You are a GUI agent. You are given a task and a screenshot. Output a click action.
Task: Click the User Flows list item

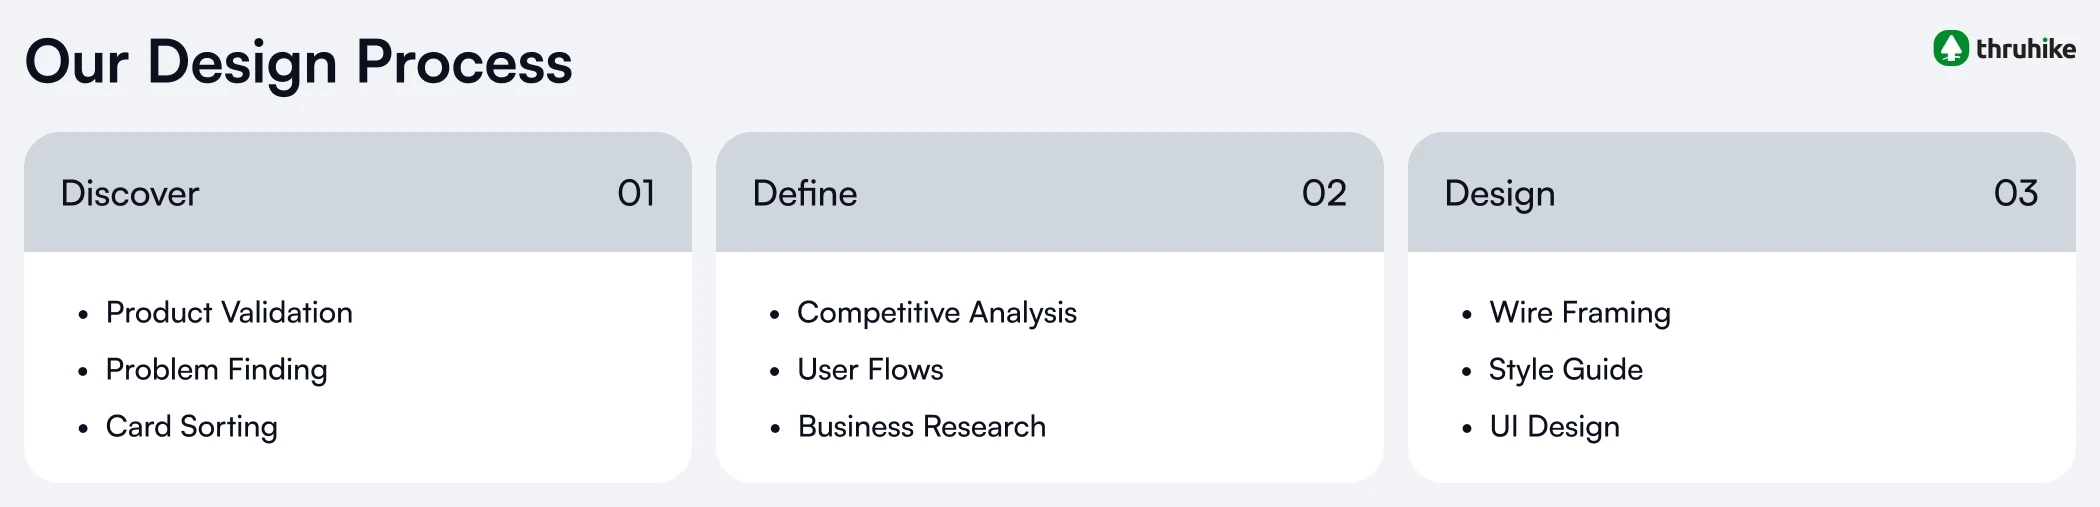click(870, 370)
